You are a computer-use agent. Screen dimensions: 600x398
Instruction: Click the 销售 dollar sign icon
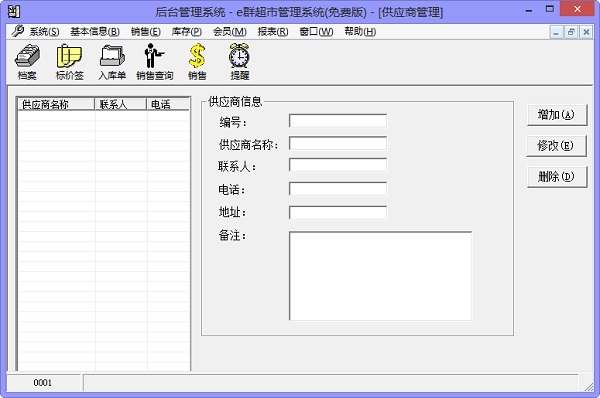tap(197, 62)
